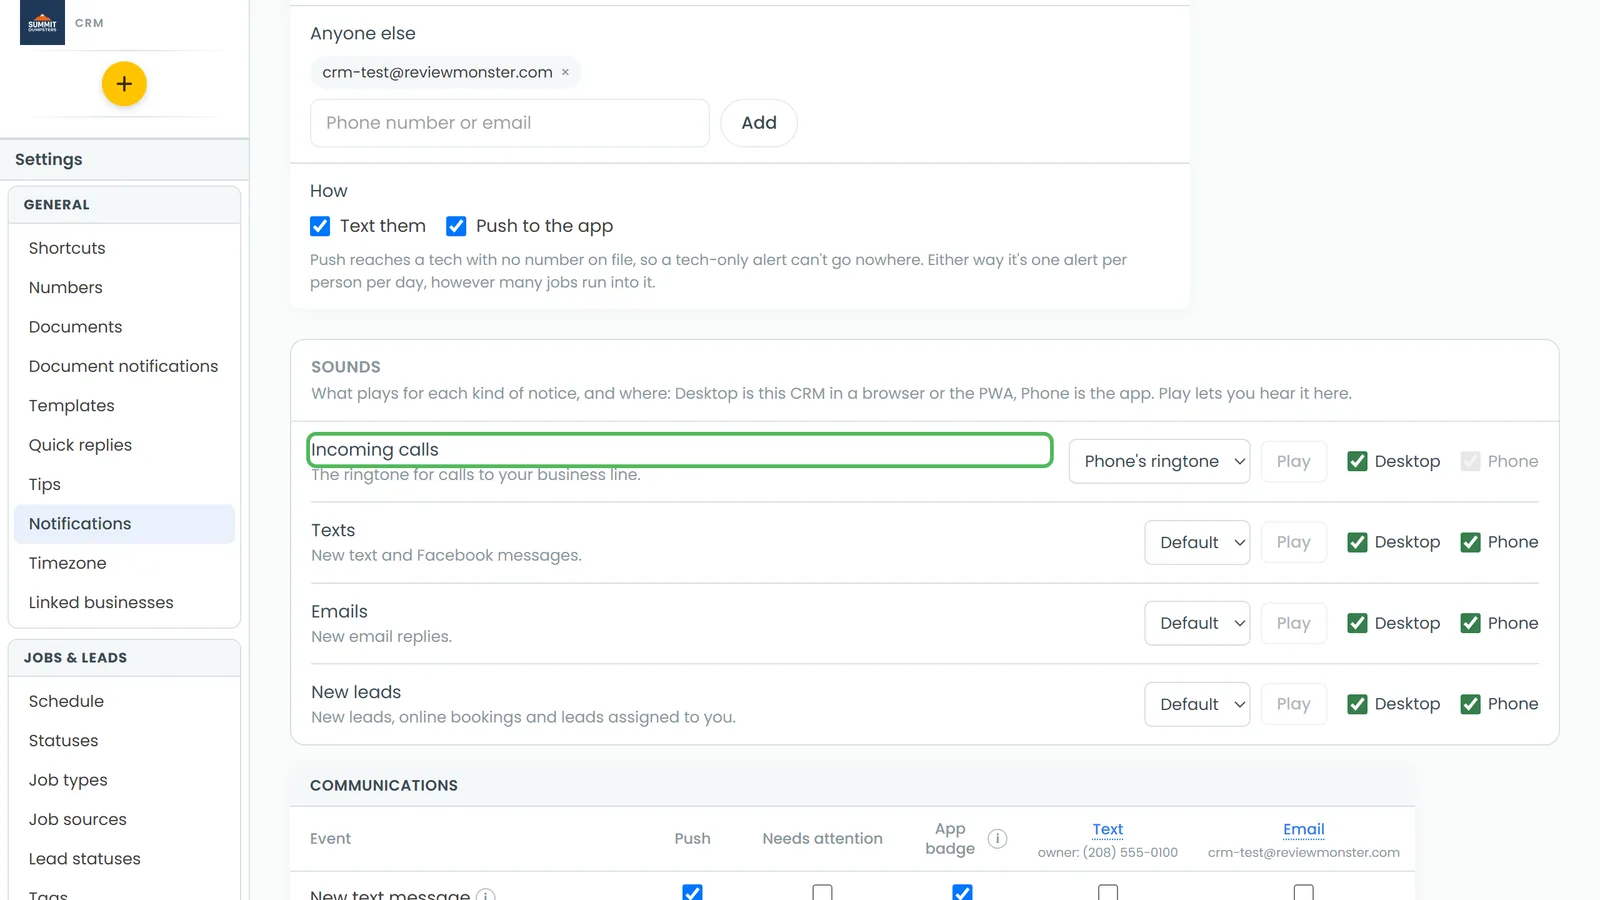Play the New leads notification sound

click(1293, 704)
